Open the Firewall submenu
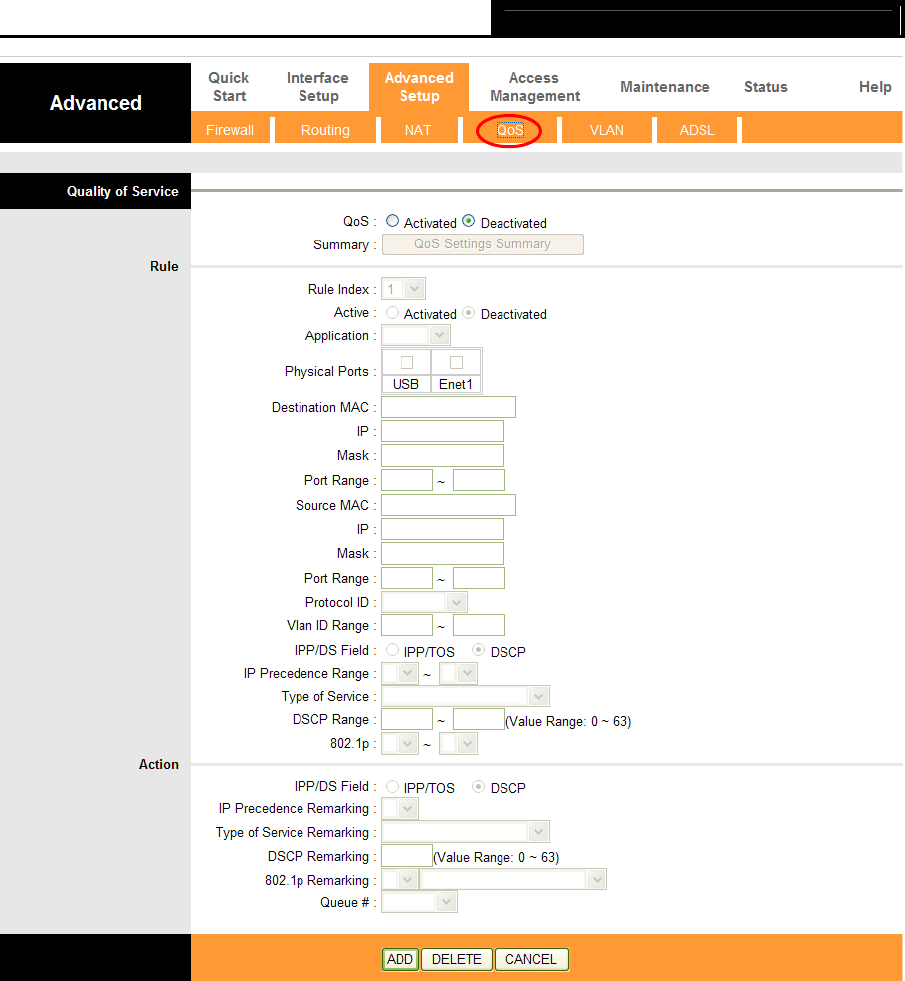 [x=230, y=130]
